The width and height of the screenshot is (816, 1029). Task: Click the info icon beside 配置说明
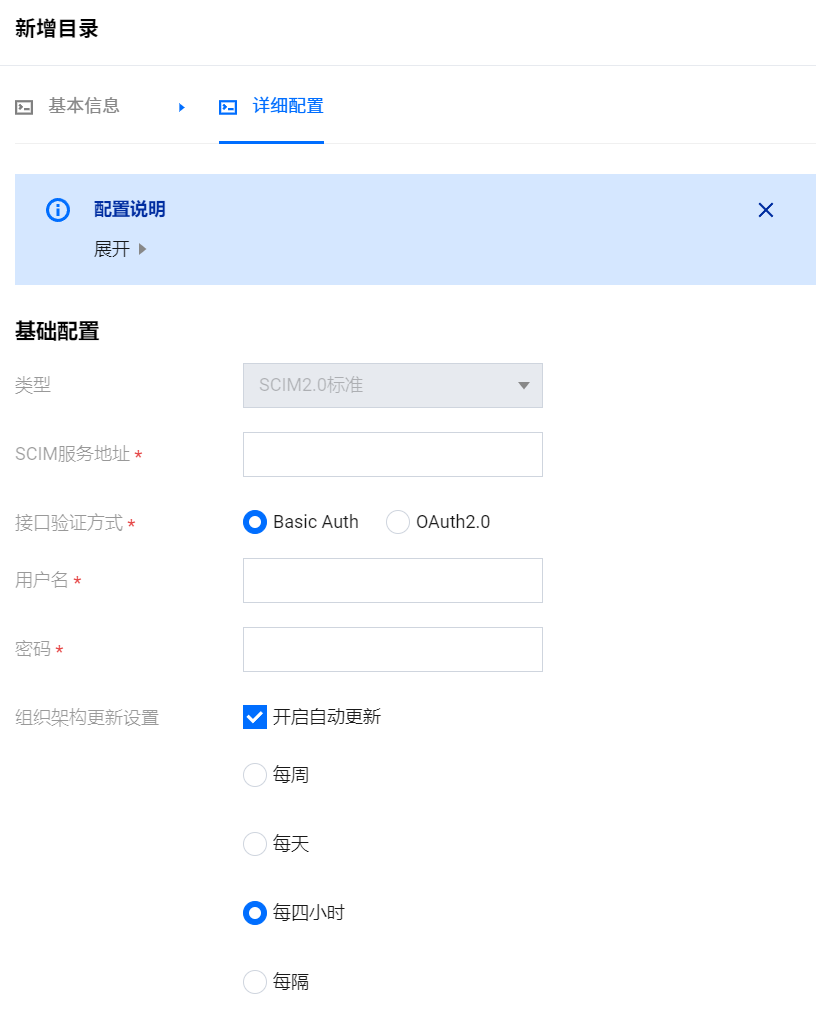pyautogui.click(x=58, y=210)
